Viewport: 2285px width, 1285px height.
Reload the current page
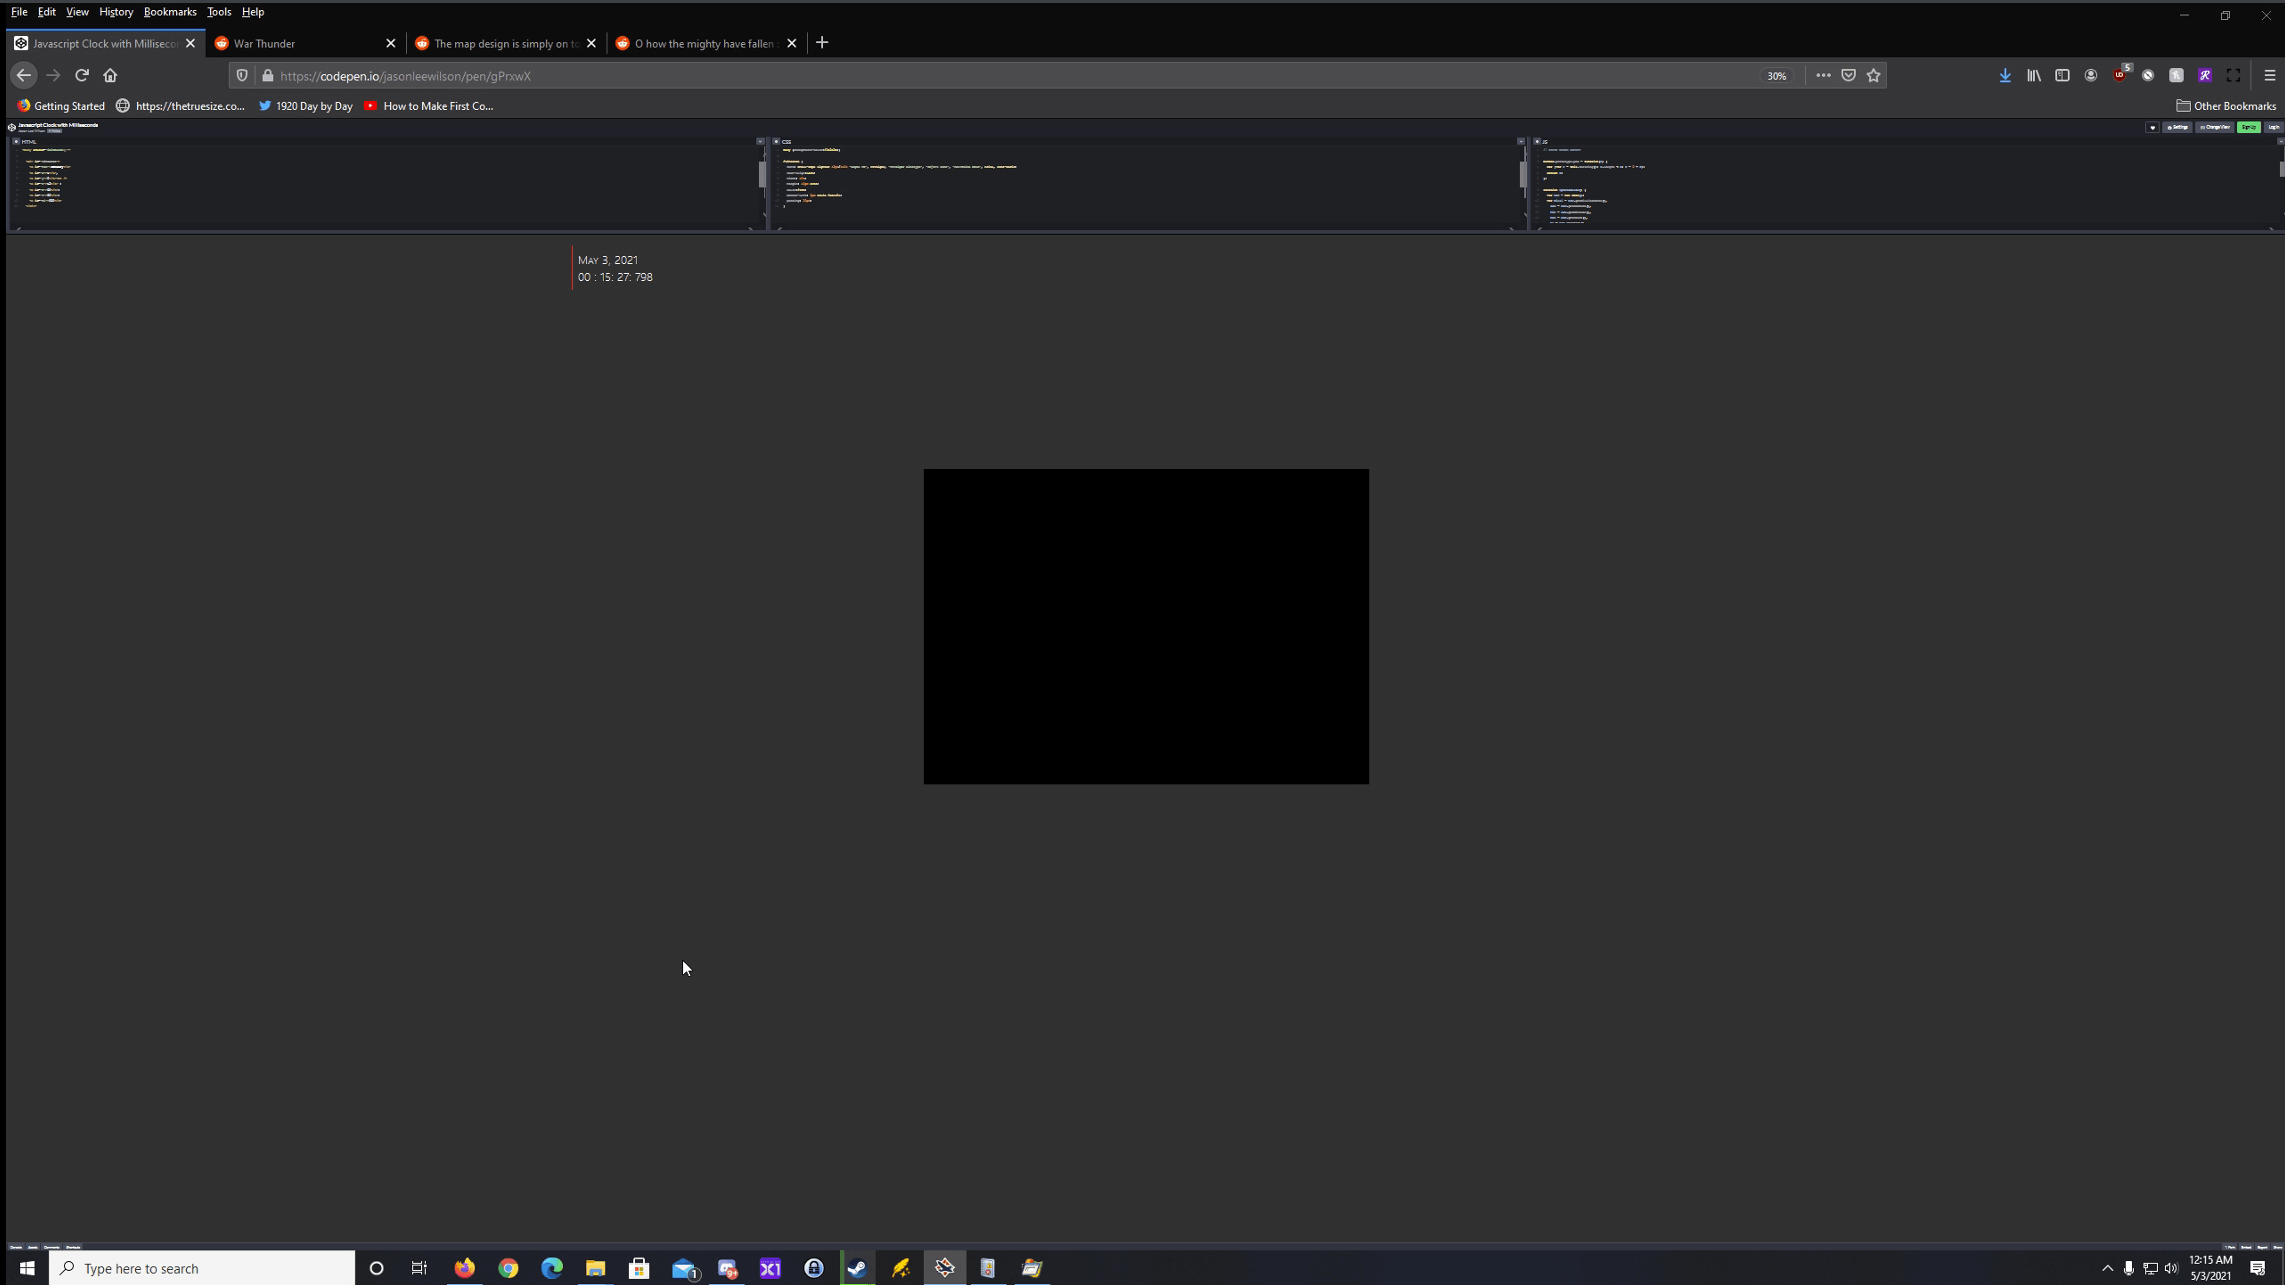click(x=82, y=76)
